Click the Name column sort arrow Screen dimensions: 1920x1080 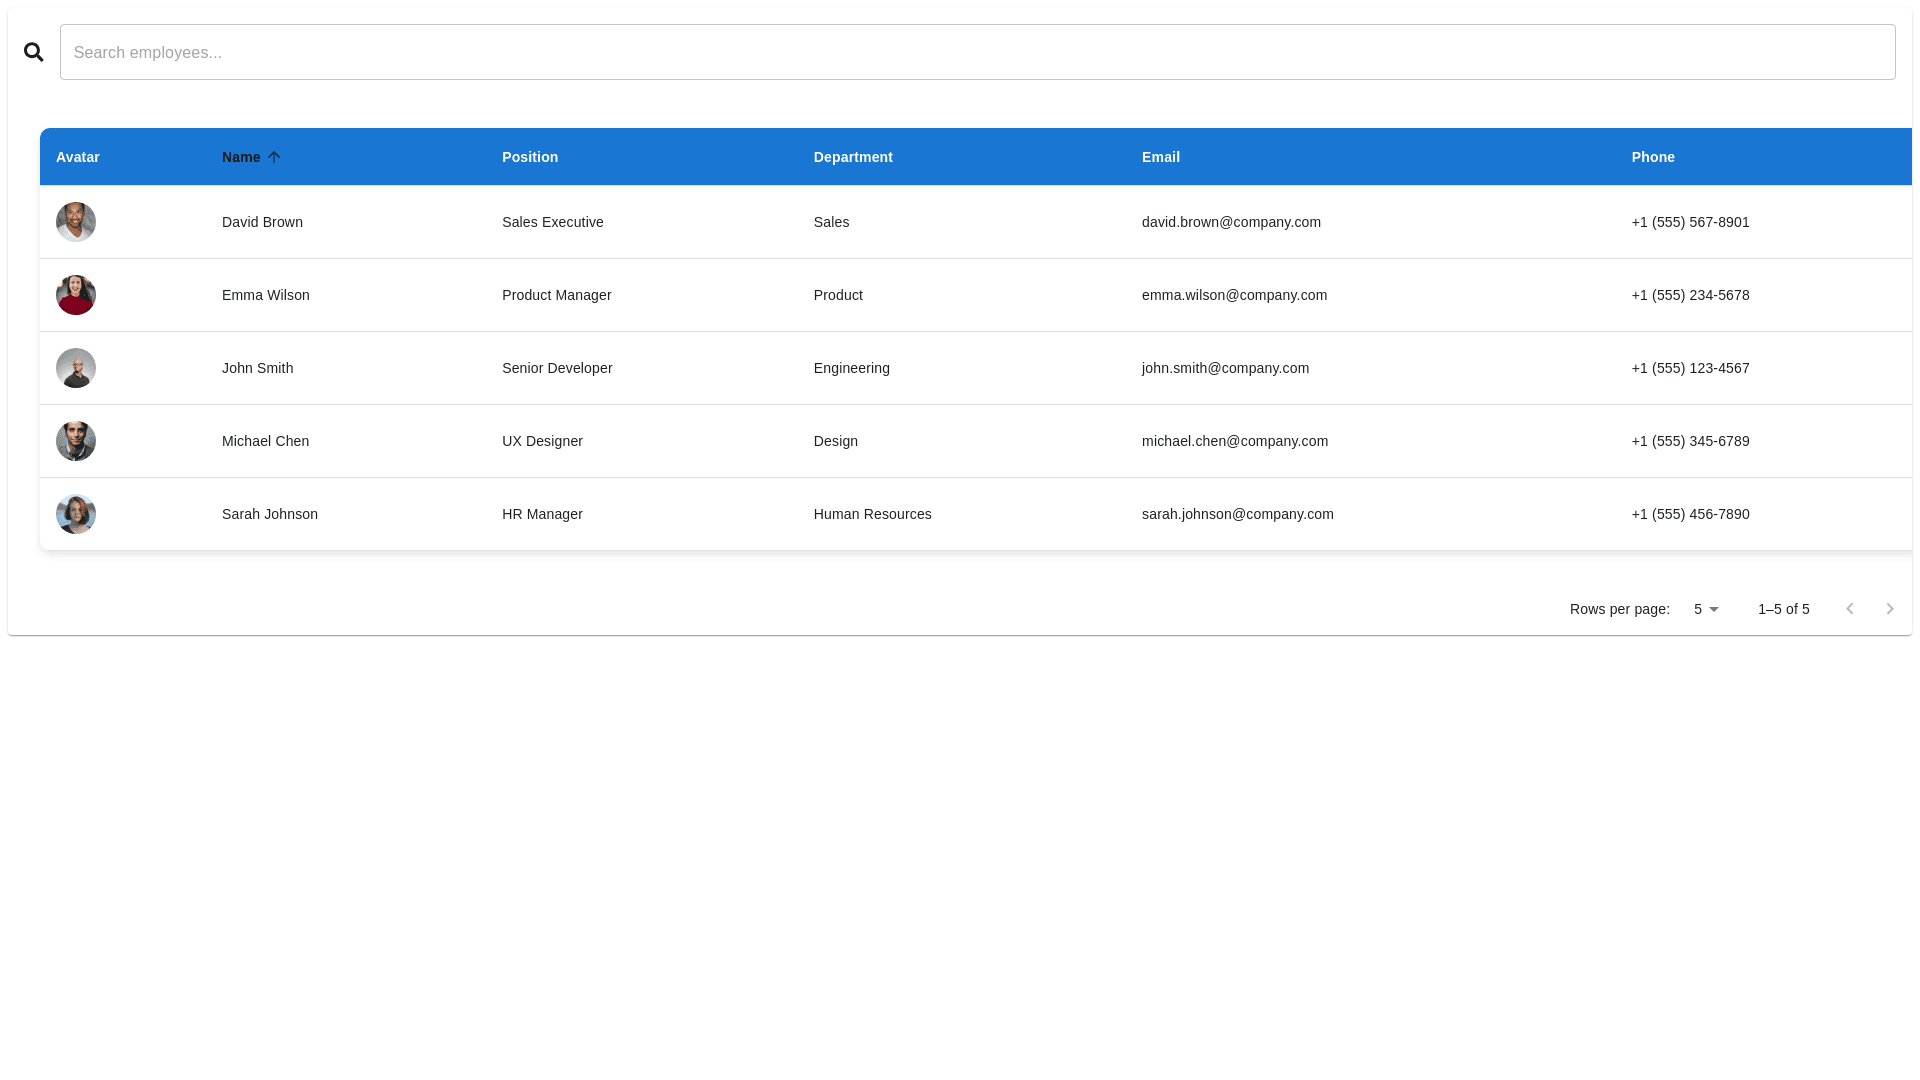(274, 157)
